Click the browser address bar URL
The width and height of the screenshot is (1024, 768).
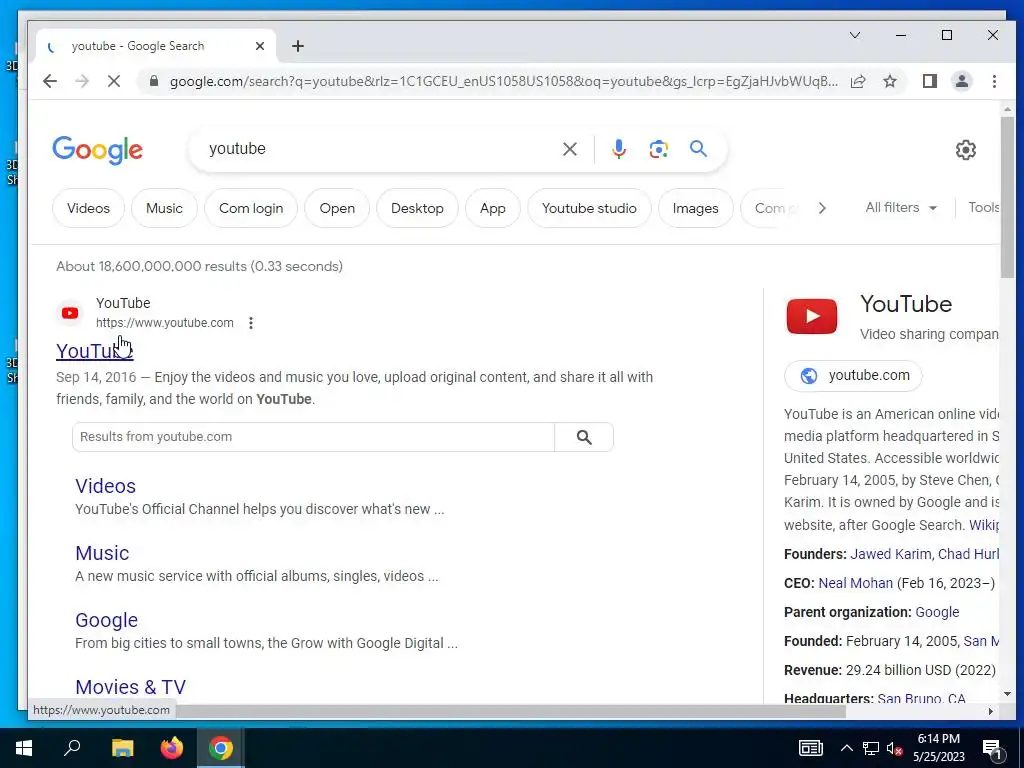pyautogui.click(x=504, y=81)
